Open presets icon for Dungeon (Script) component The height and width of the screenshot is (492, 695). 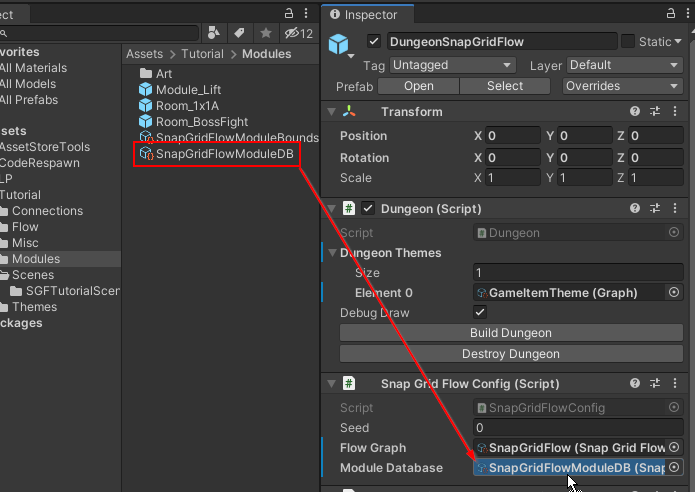655,209
